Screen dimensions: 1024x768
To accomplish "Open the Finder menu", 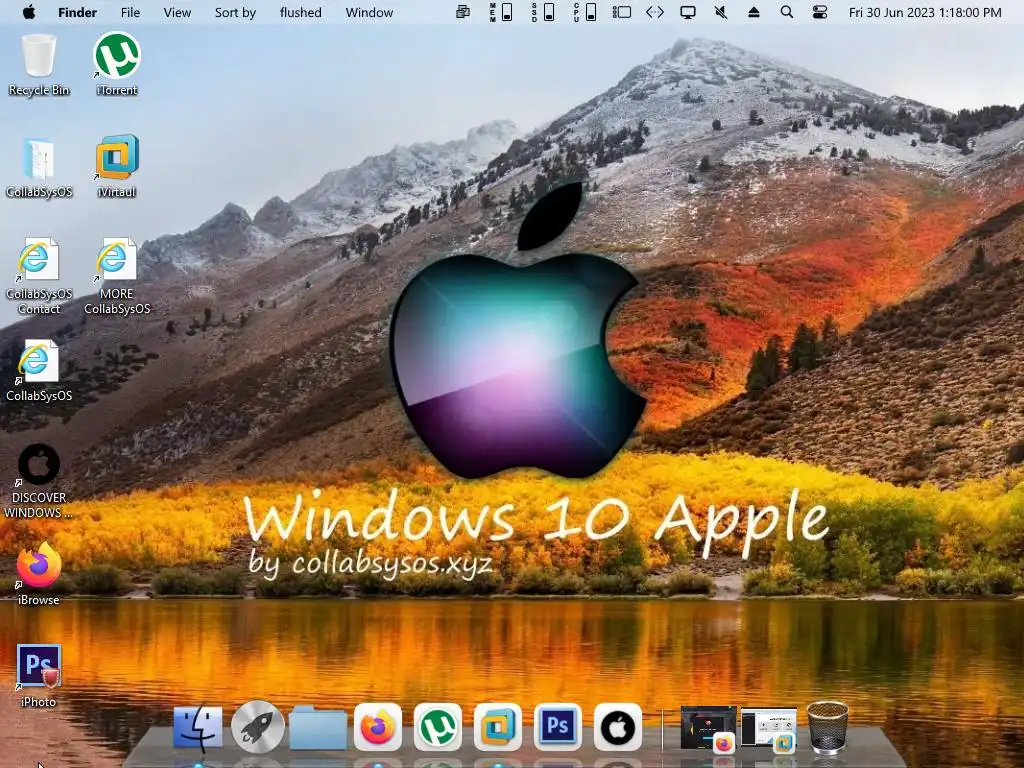I will [77, 12].
